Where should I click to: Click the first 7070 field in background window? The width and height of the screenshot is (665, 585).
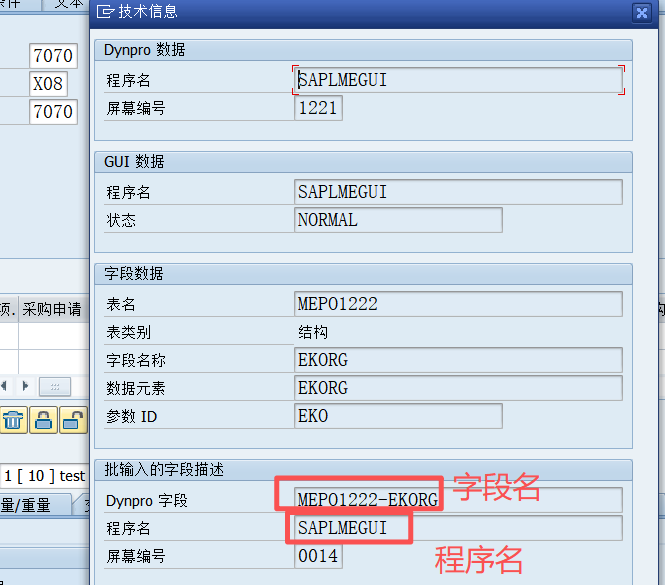coord(53,56)
